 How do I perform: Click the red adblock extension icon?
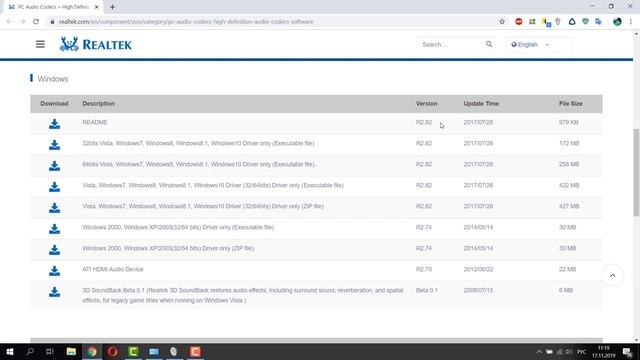[x=519, y=22]
